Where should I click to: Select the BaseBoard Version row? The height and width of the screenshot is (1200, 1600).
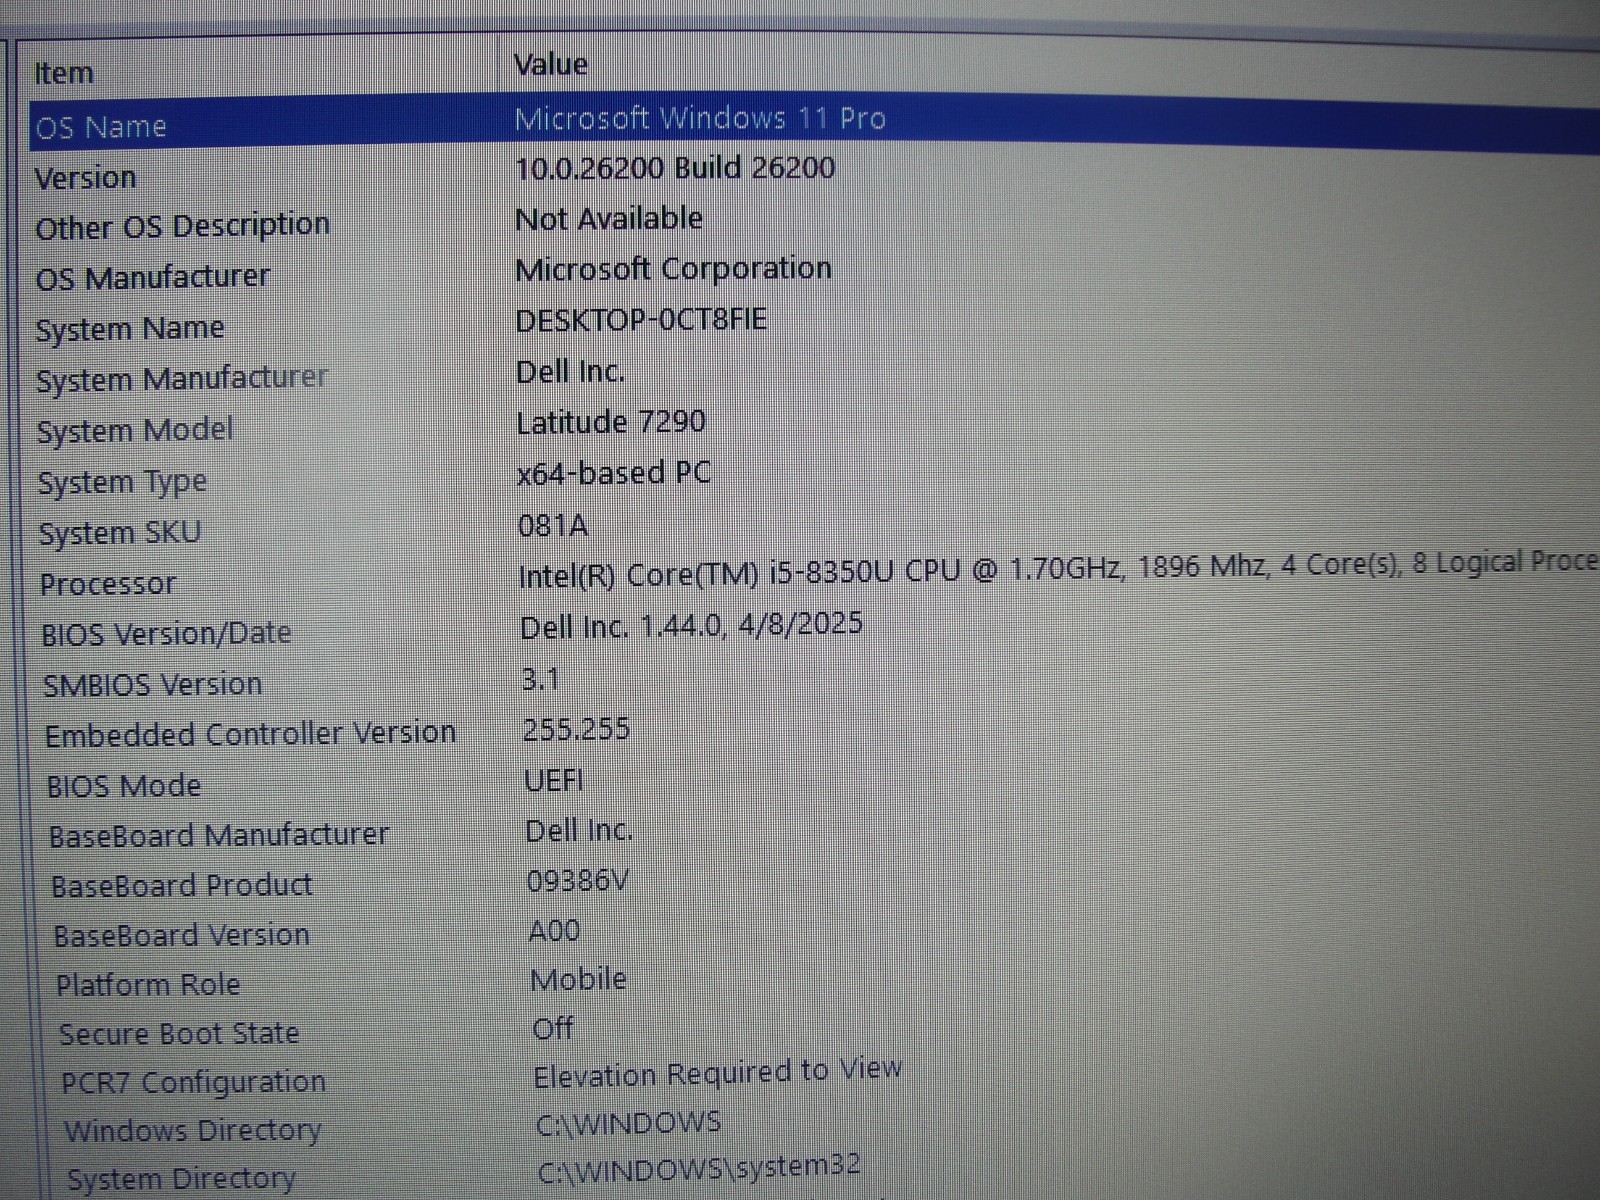(x=182, y=936)
